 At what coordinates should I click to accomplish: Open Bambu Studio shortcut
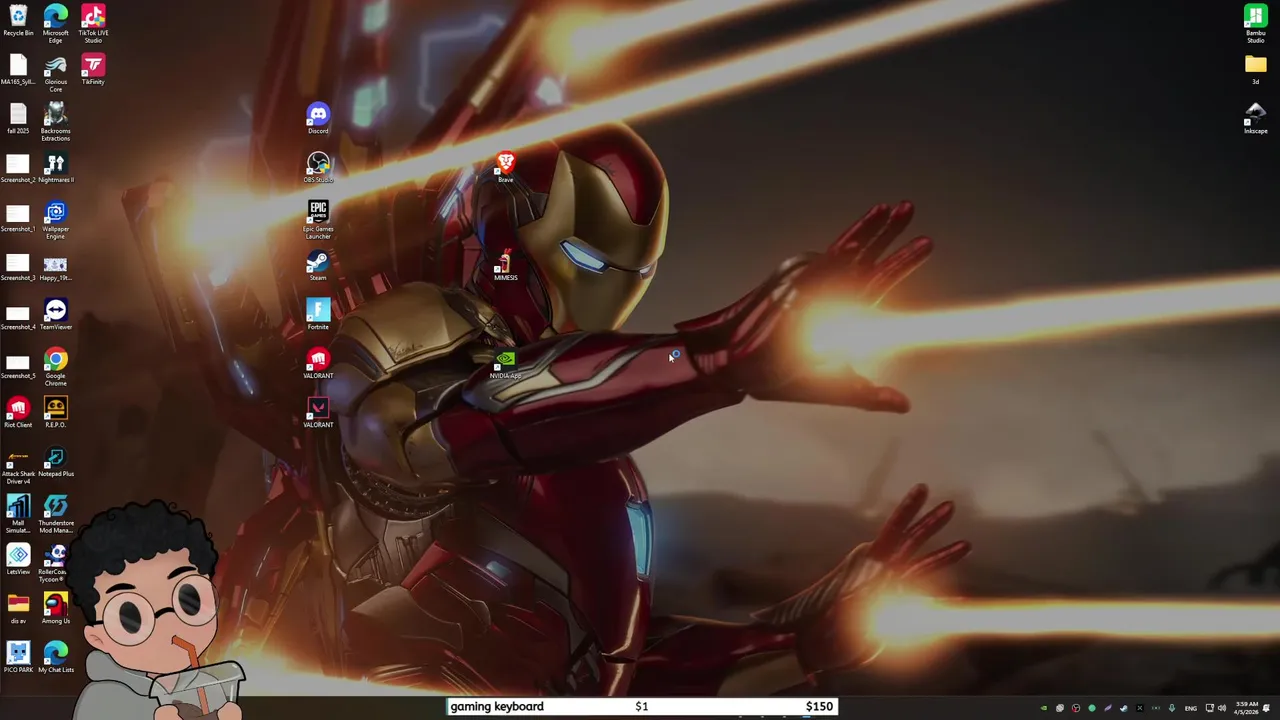pyautogui.click(x=1255, y=23)
